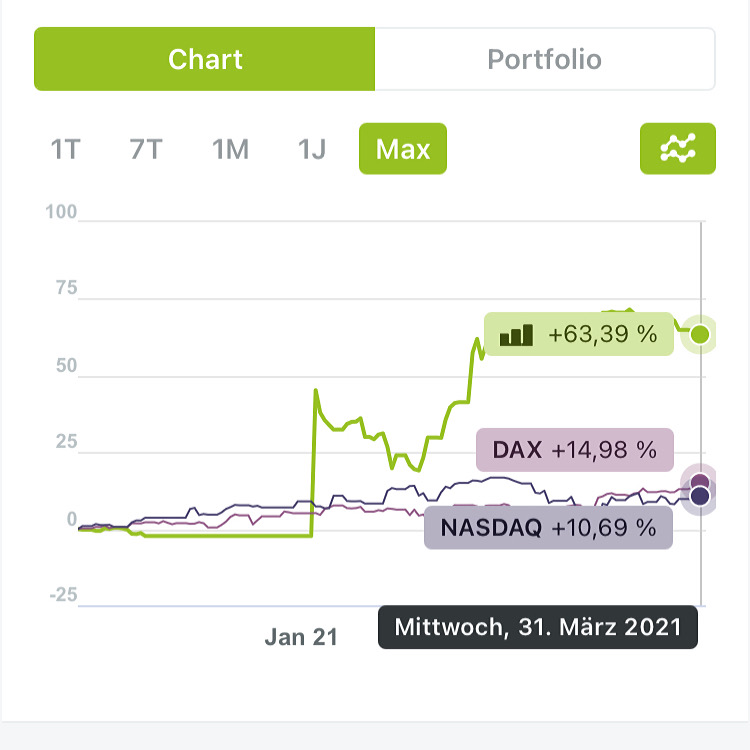Open the Portfolio tab
This screenshot has height=750, width=750.
(x=544, y=59)
